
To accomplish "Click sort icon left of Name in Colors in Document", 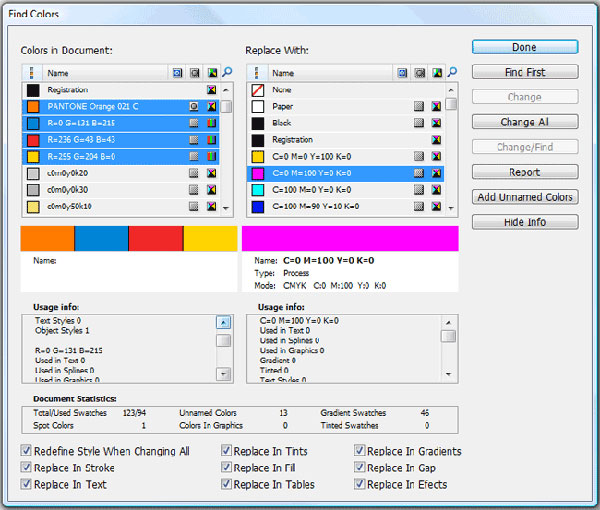I will 31,73.
